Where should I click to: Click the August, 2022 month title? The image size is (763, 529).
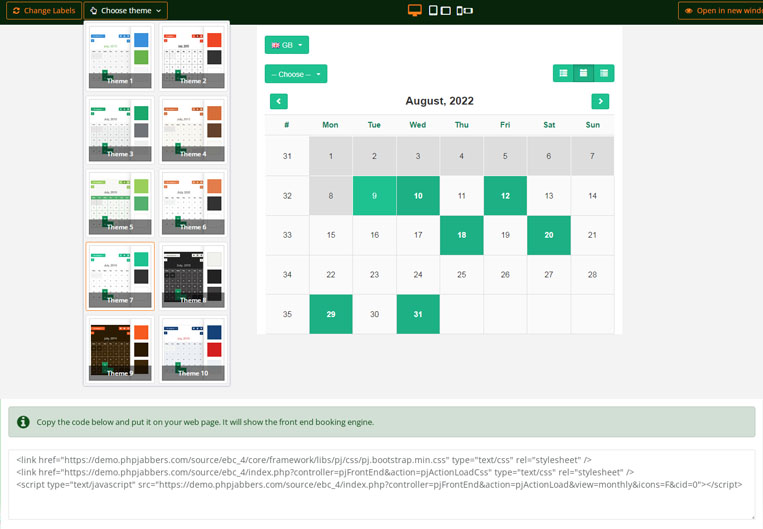(439, 101)
